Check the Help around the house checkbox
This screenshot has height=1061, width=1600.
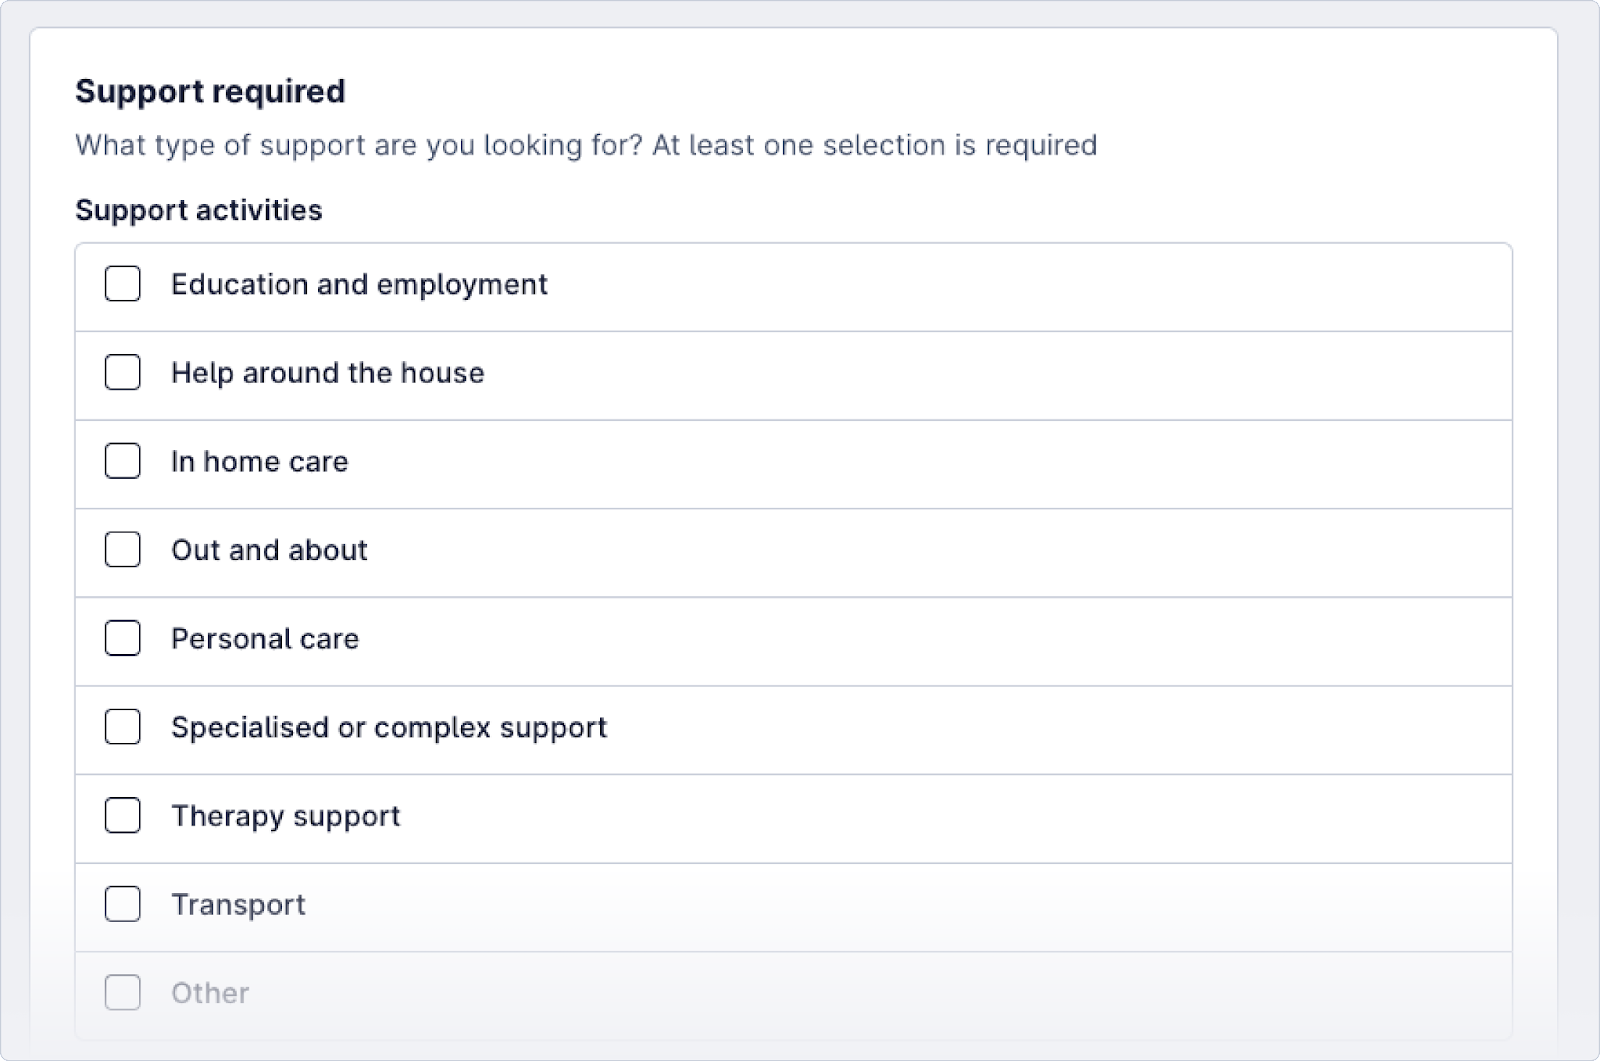122,373
